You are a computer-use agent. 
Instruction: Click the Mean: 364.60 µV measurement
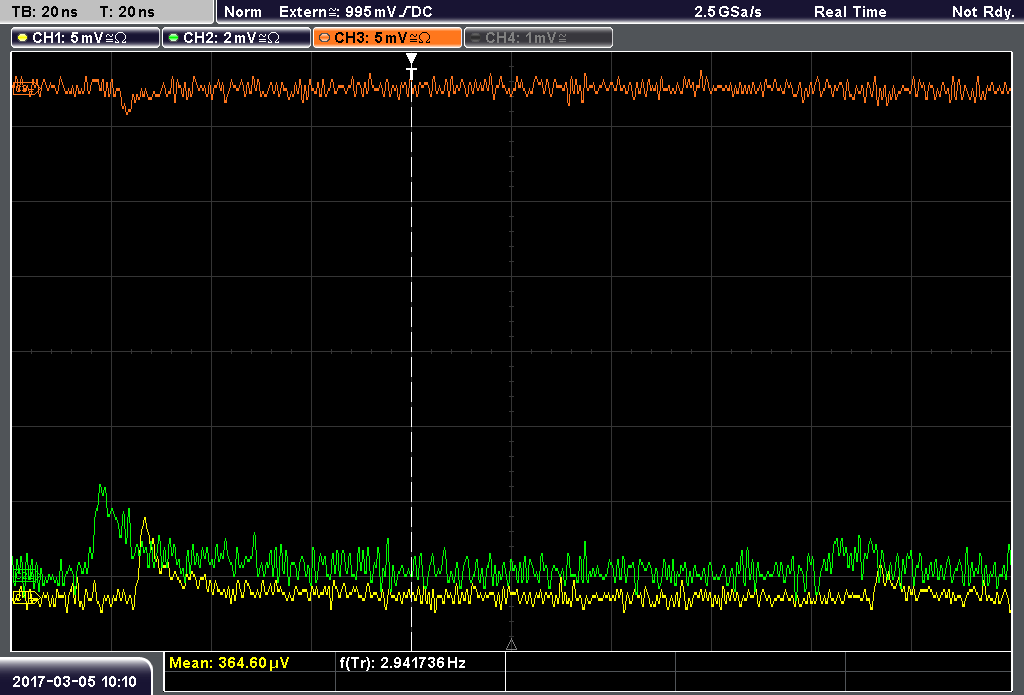coord(229,663)
